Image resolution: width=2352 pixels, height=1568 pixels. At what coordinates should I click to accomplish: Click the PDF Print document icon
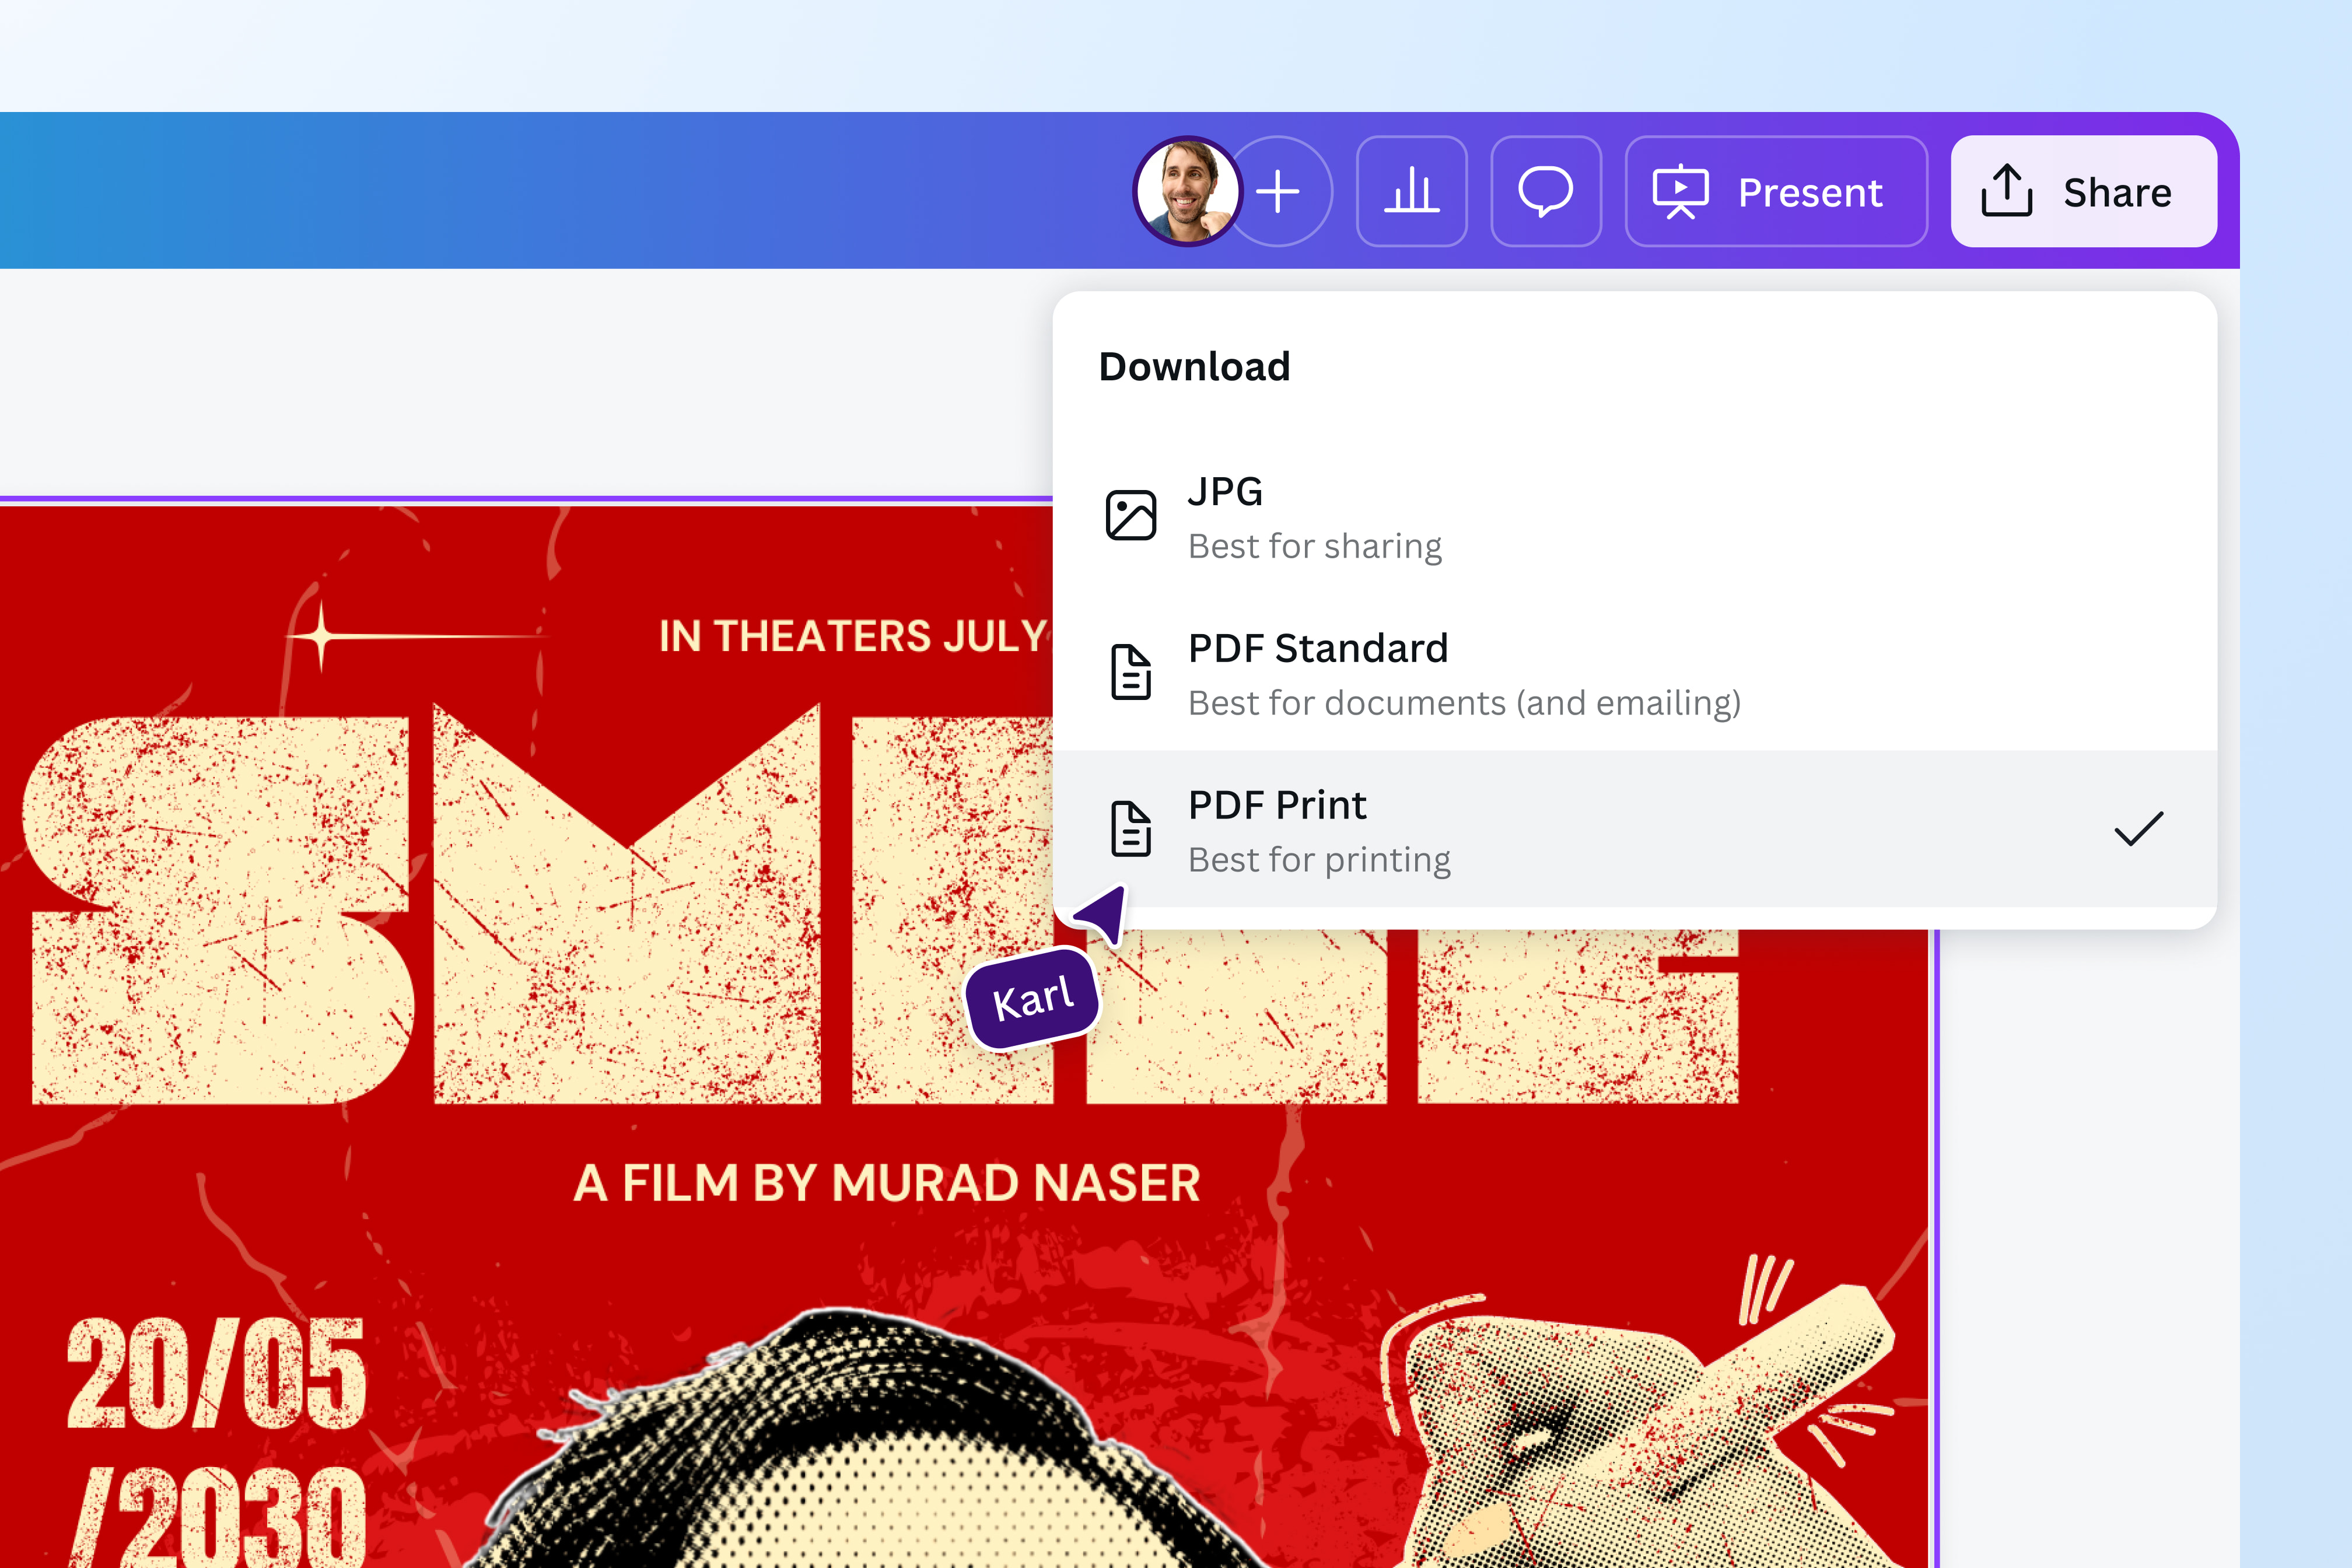click(1131, 828)
